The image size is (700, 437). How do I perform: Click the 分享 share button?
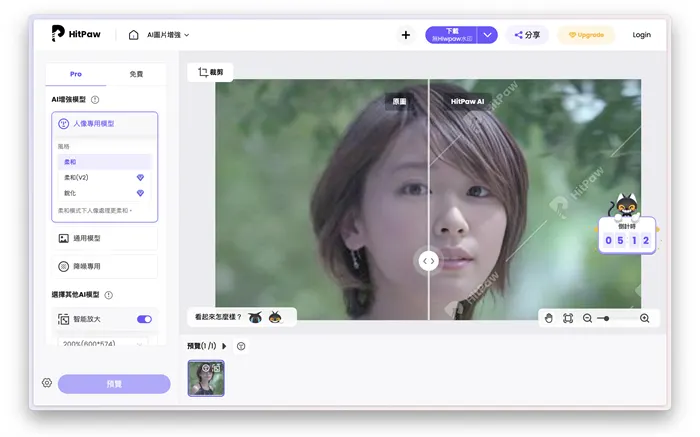527,35
